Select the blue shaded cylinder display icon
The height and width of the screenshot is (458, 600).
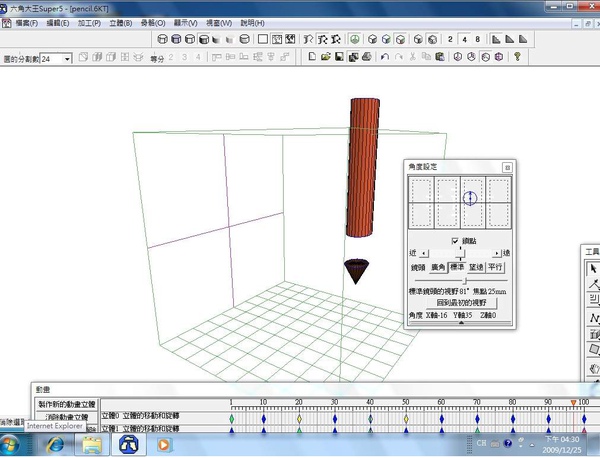click(x=176, y=39)
